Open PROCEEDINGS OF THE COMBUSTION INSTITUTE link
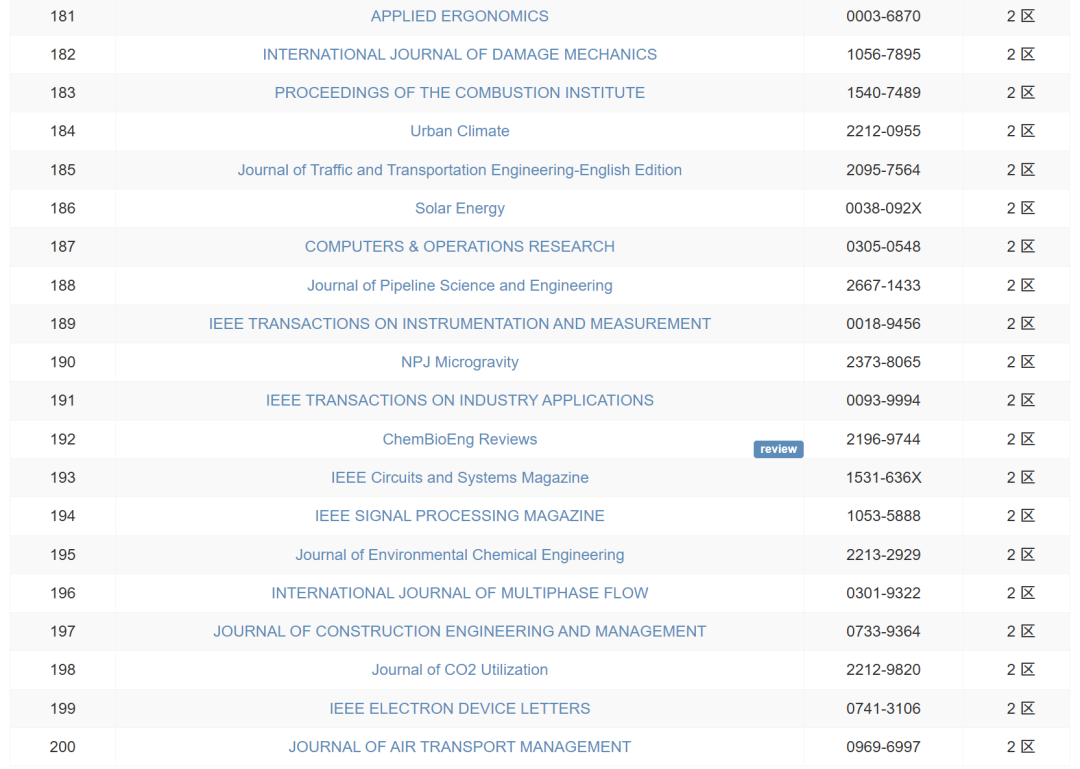The height and width of the screenshot is (769, 1080). pyautogui.click(x=459, y=92)
